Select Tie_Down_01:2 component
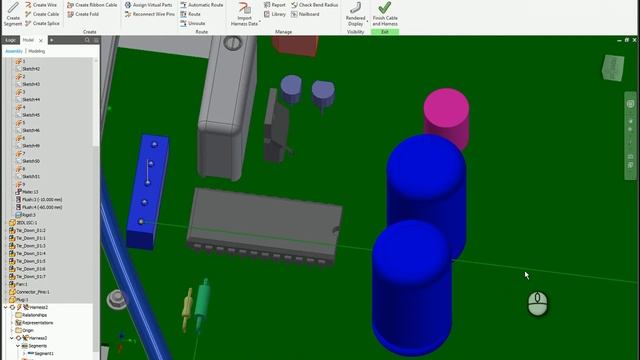The height and width of the screenshot is (360, 640). click(31, 231)
